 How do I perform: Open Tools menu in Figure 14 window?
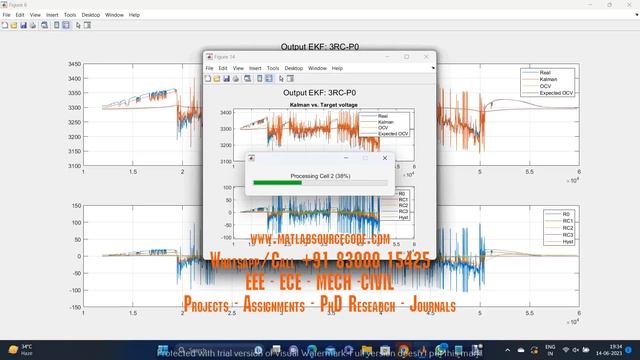pyautogui.click(x=273, y=68)
